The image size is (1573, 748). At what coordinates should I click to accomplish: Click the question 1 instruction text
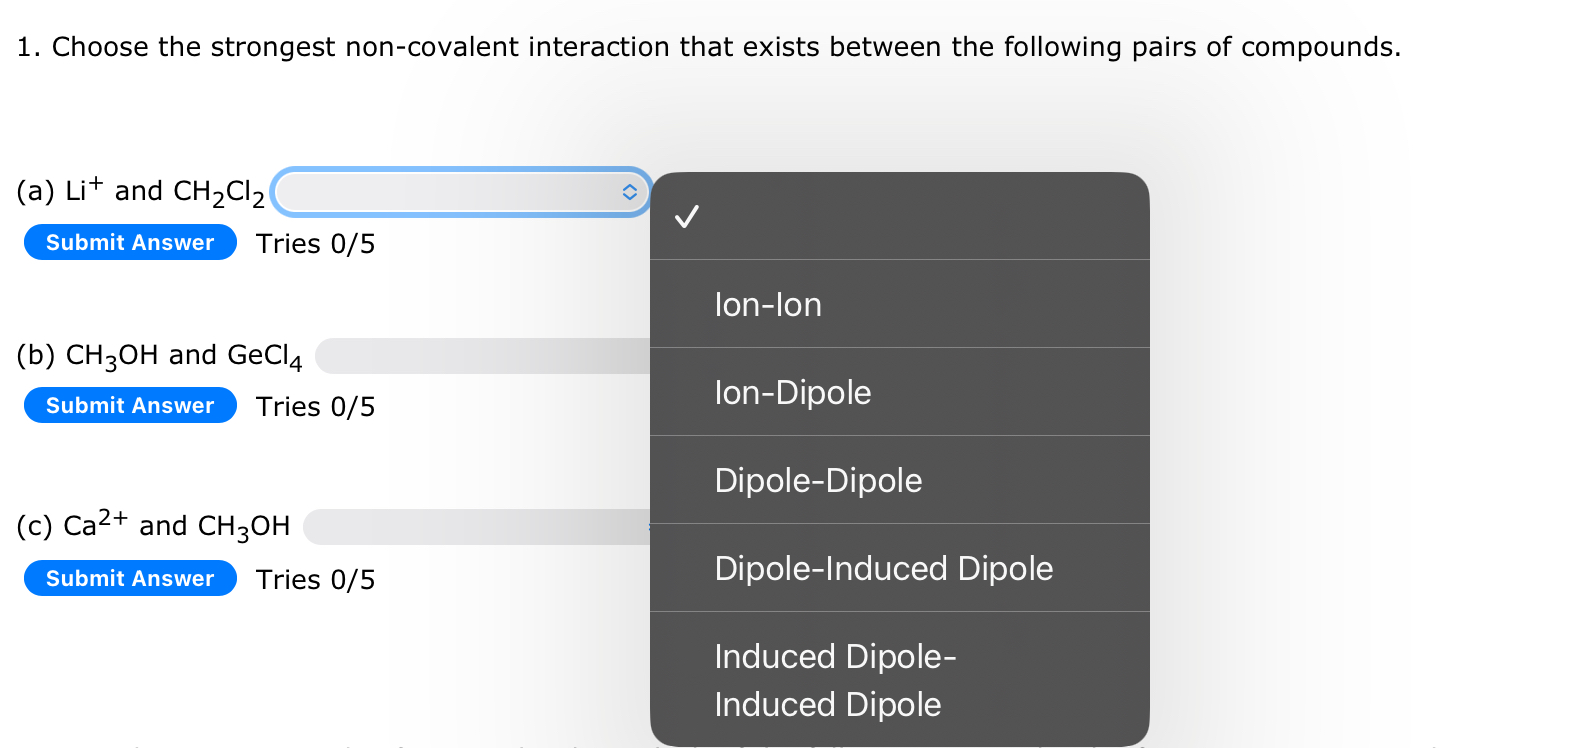point(708,47)
